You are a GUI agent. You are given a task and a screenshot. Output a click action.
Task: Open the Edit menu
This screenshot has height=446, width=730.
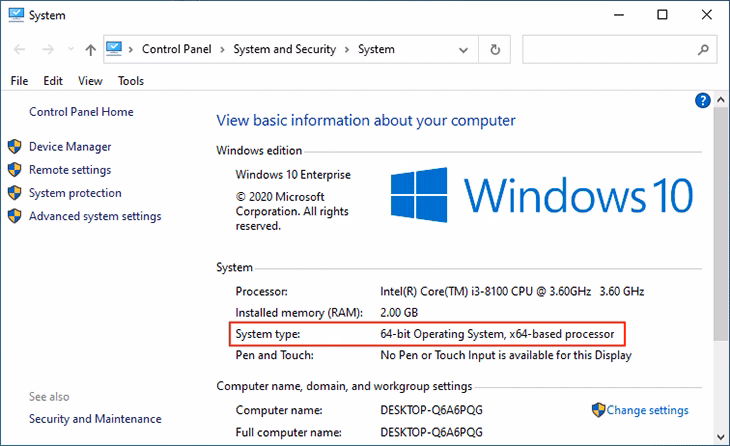53,81
